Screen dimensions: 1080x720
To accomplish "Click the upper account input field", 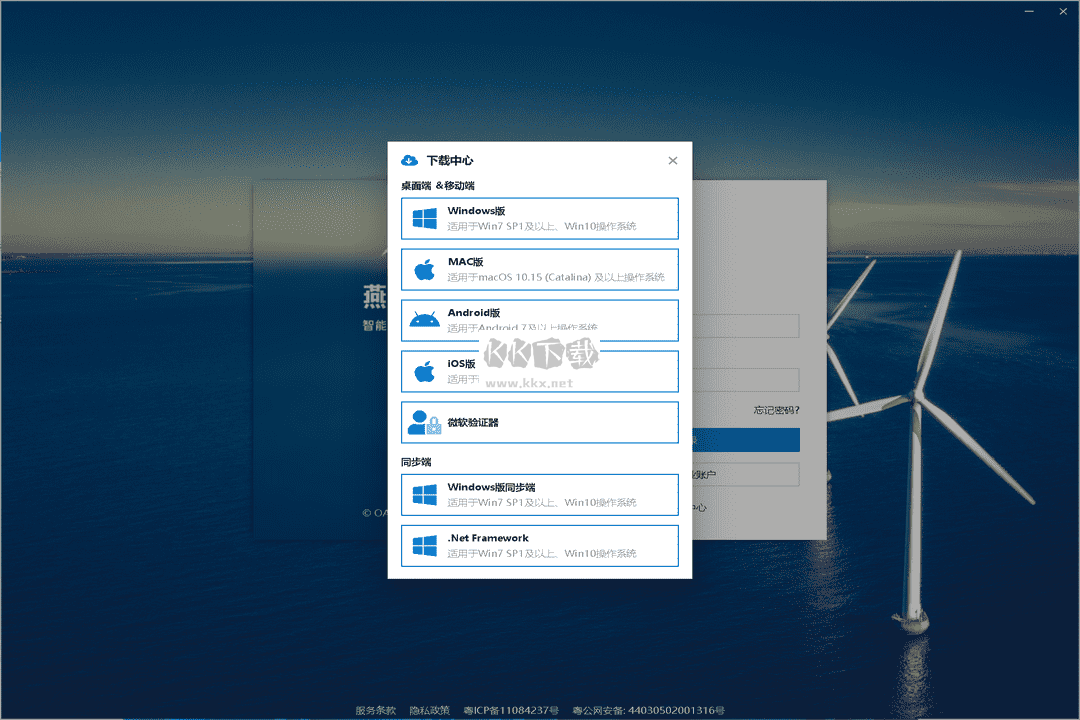I will [x=745, y=326].
